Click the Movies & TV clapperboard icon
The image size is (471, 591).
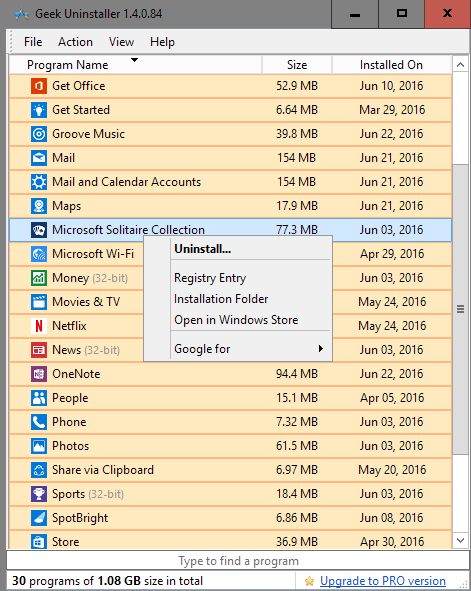pos(39,302)
